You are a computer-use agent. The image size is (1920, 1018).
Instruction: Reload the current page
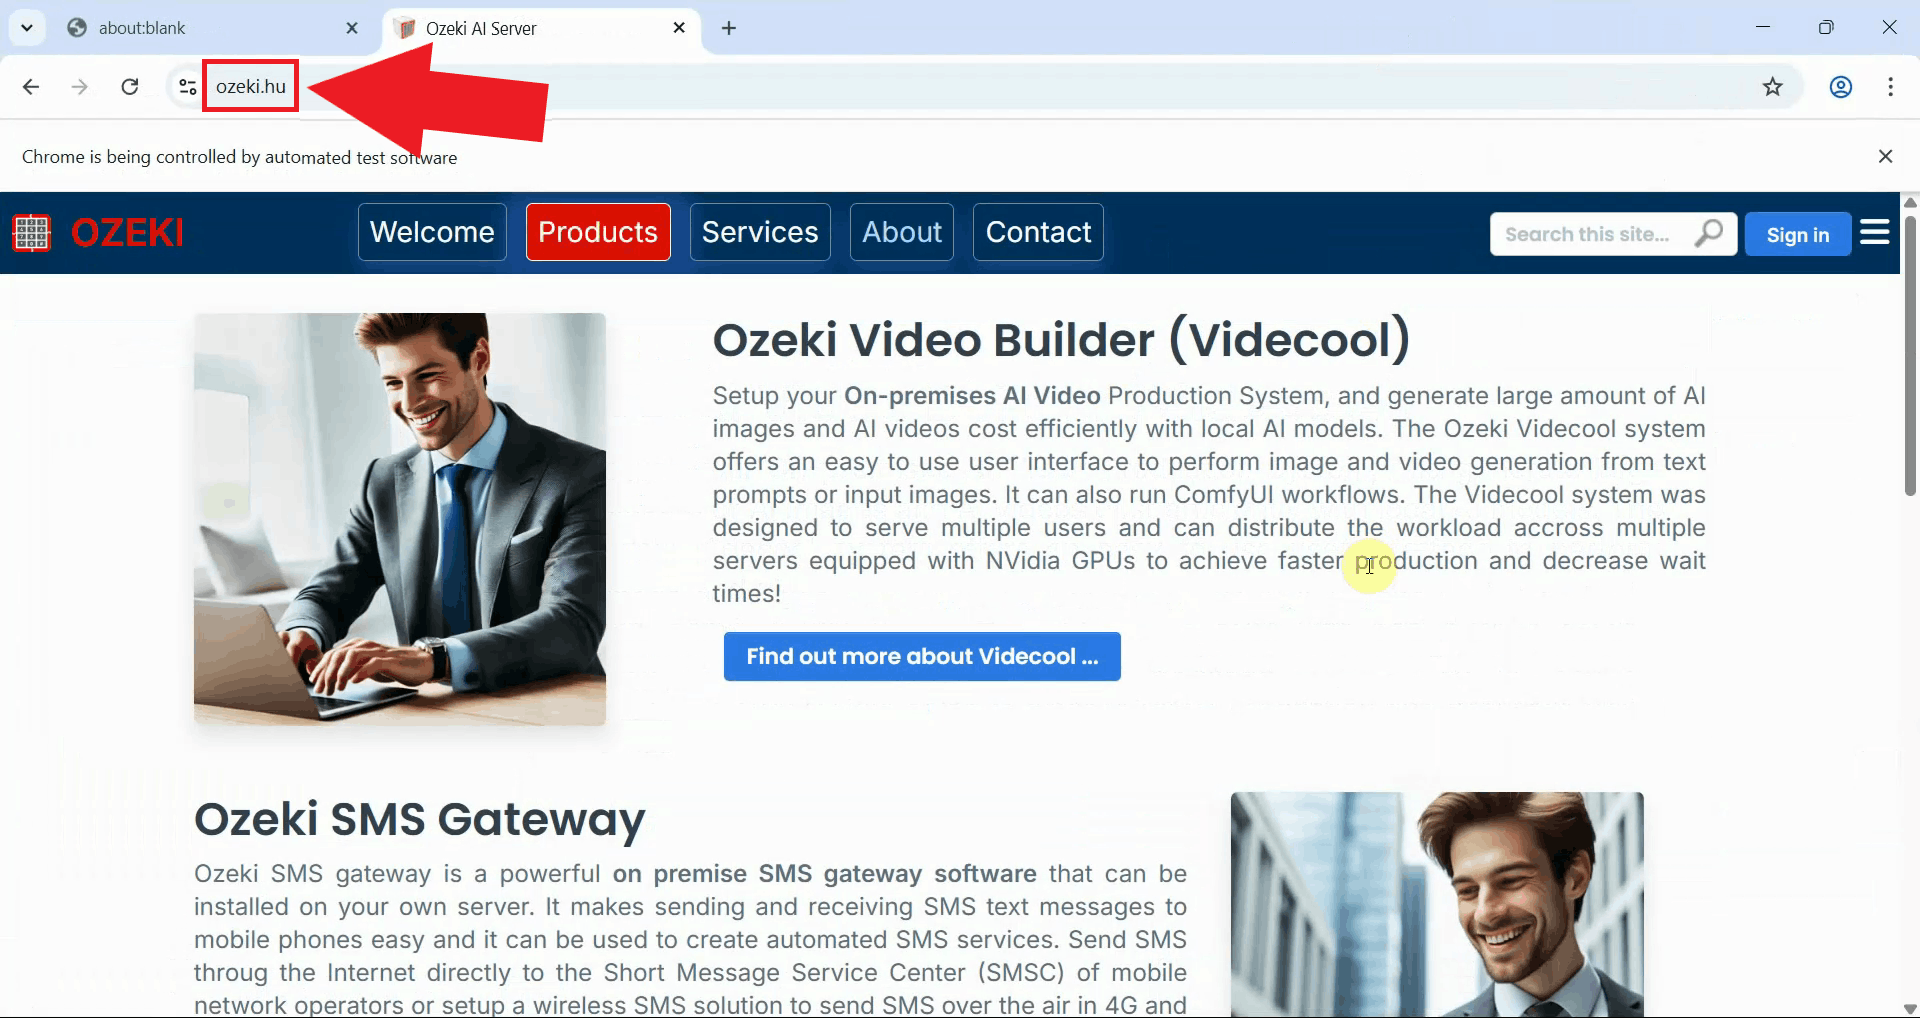[x=130, y=87]
